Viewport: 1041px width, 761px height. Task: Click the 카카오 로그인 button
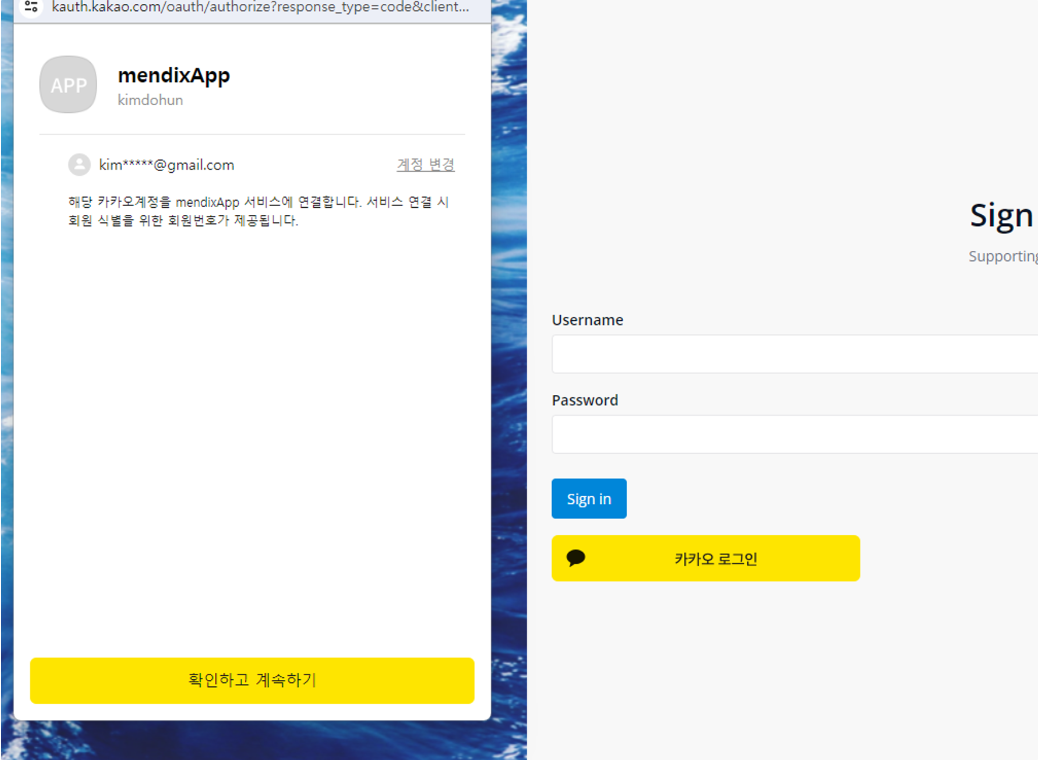point(706,558)
